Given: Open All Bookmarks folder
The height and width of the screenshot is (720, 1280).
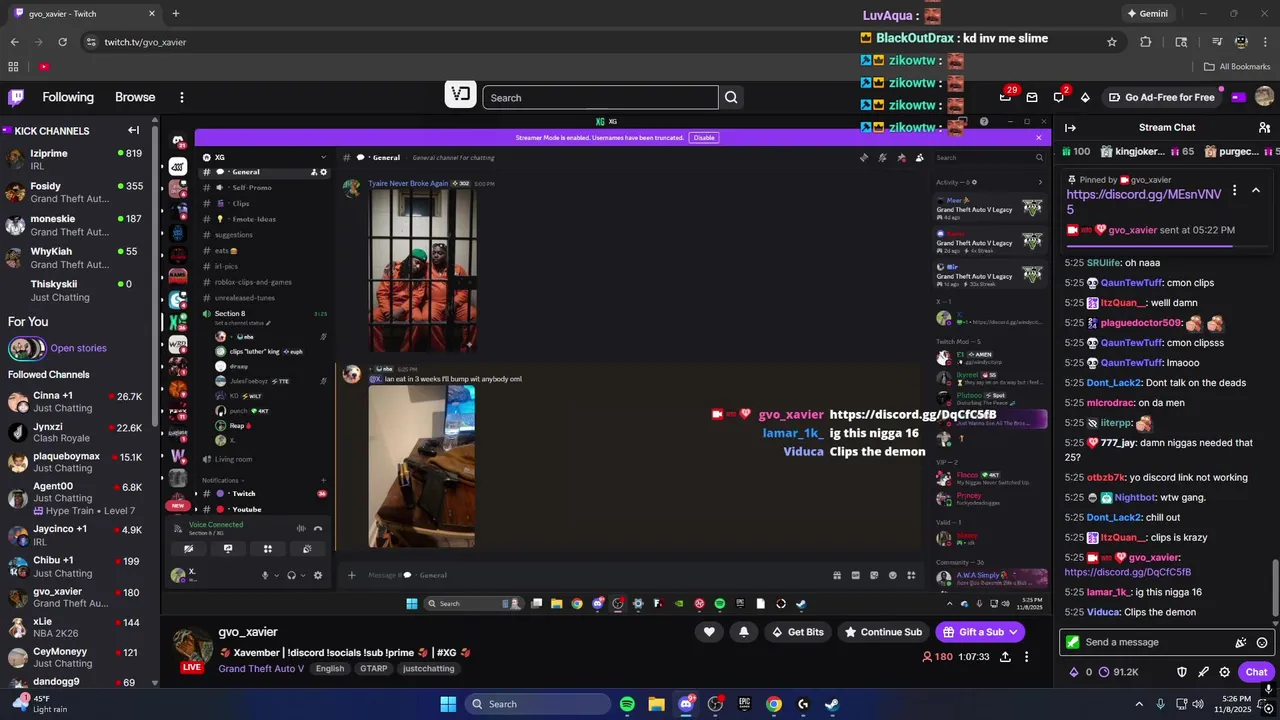Looking at the screenshot, I should 1237,66.
